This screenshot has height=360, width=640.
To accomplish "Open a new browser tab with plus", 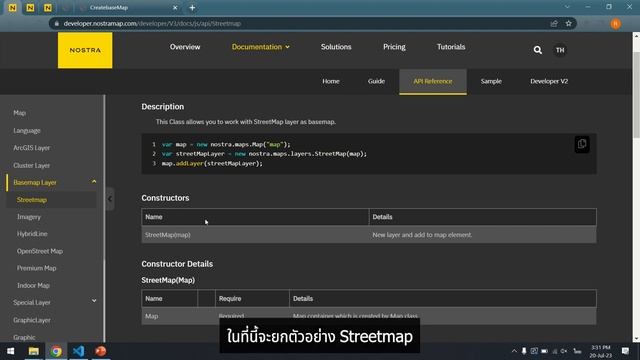I will click(192, 7).
